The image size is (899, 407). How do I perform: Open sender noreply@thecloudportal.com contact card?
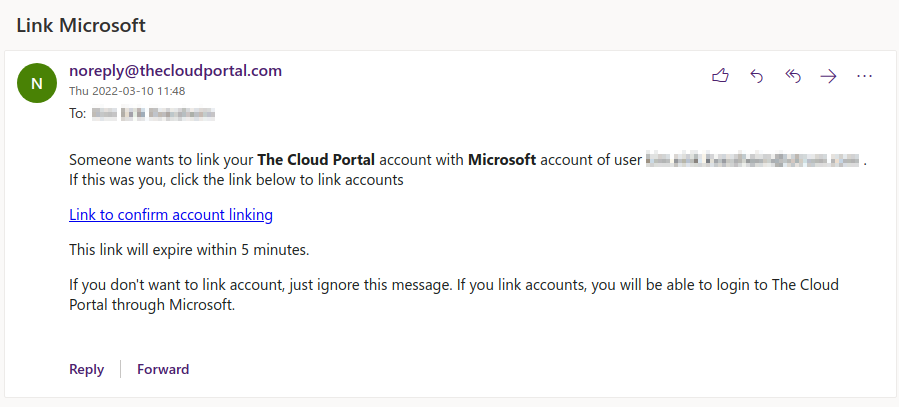[x=175, y=71]
